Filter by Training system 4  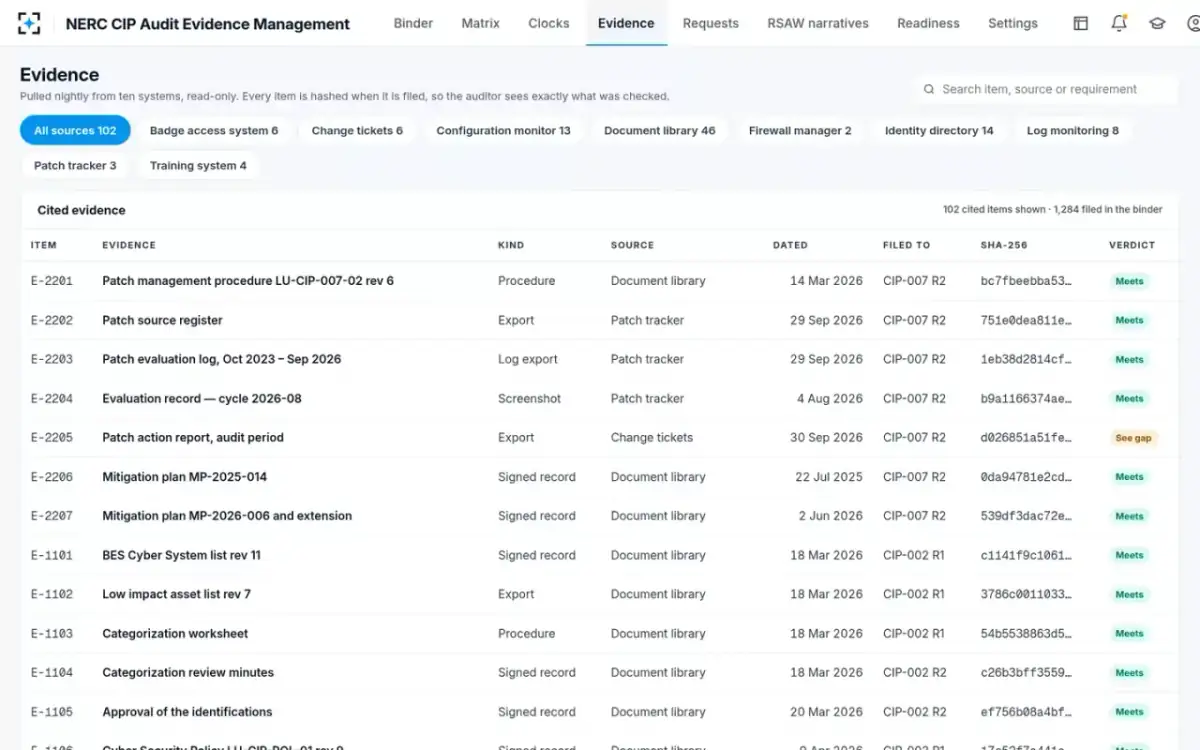click(198, 165)
